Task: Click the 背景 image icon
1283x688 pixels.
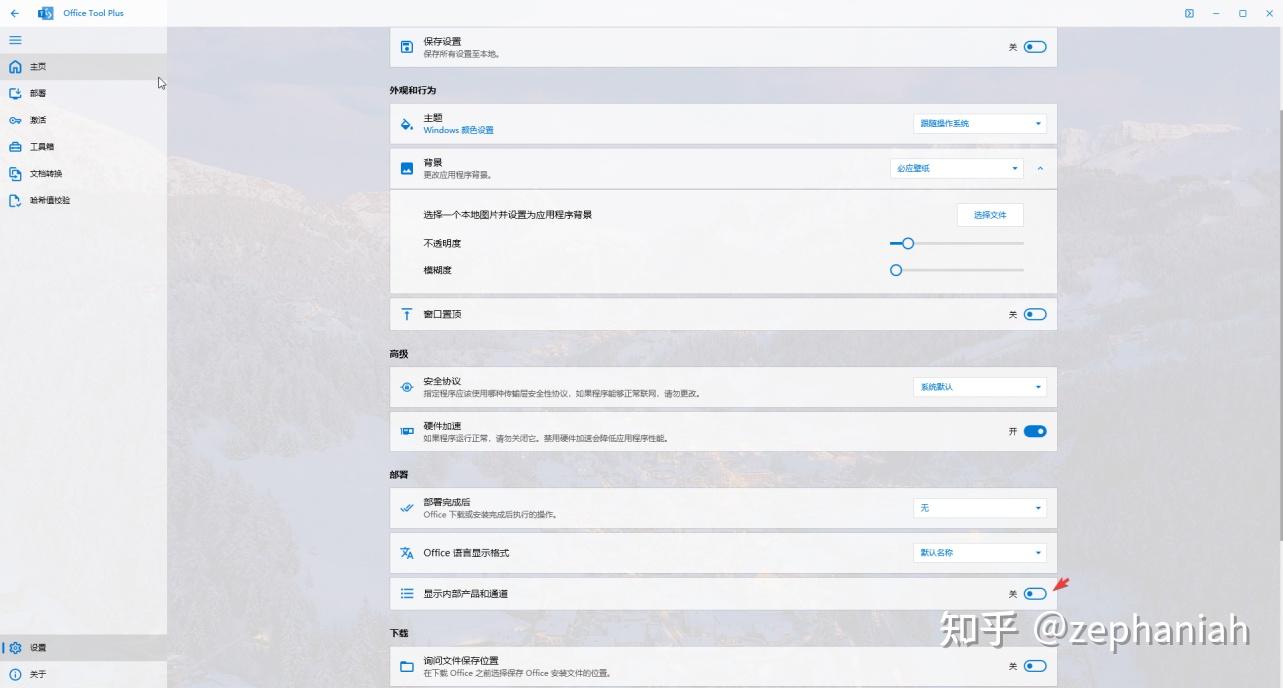Action: coord(406,168)
